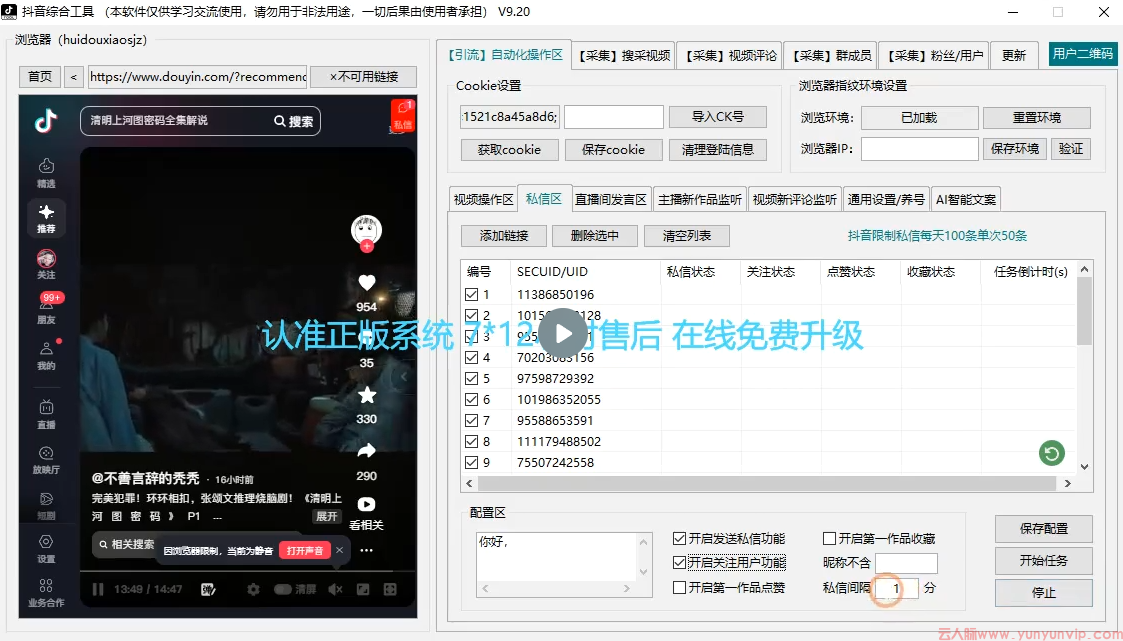
Task: Open the 【采集】群成员 tab
Action: click(831, 55)
